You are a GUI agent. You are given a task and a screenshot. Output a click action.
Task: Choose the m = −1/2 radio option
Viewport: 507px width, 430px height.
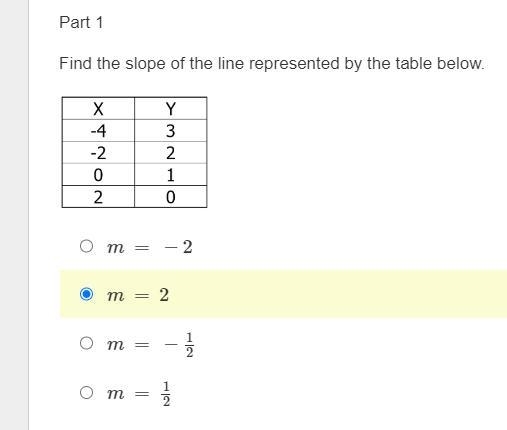pyautogui.click(x=87, y=343)
